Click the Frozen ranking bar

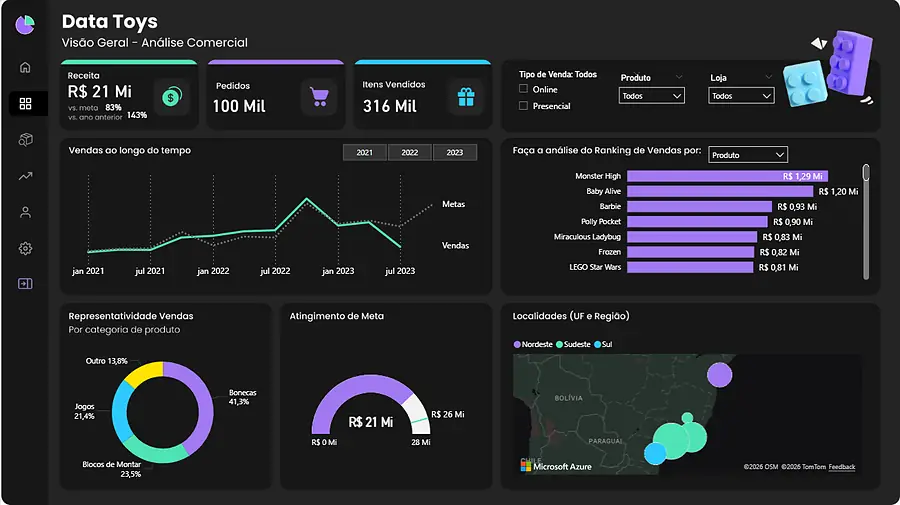point(690,252)
